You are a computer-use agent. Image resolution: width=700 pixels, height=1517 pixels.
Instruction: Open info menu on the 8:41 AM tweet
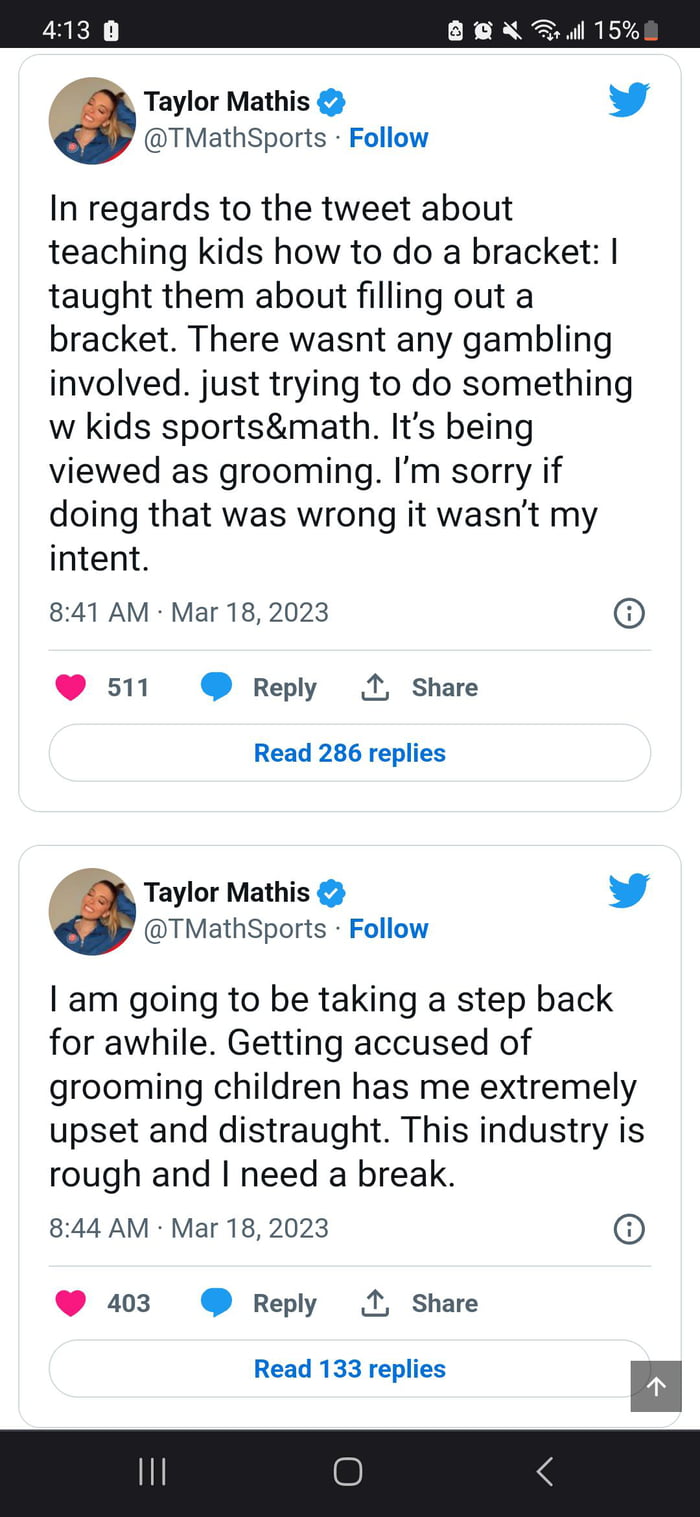pos(628,613)
